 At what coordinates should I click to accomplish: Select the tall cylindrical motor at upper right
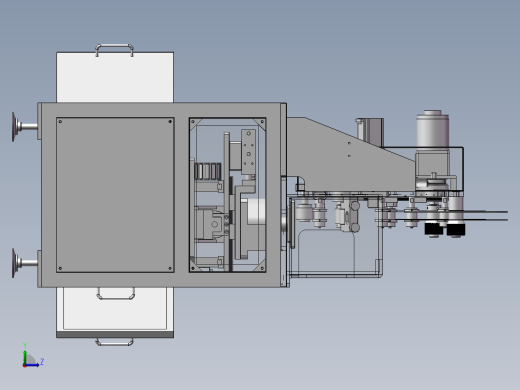pos(432,129)
